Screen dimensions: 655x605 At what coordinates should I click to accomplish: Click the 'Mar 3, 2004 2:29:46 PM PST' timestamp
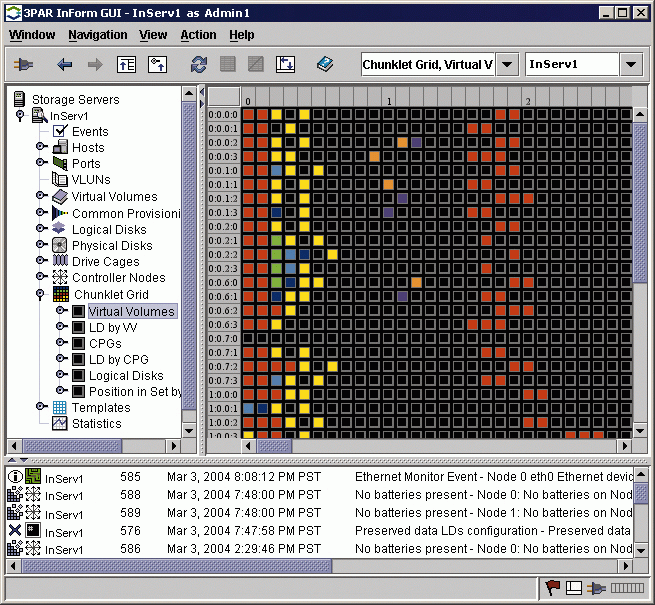[244, 549]
